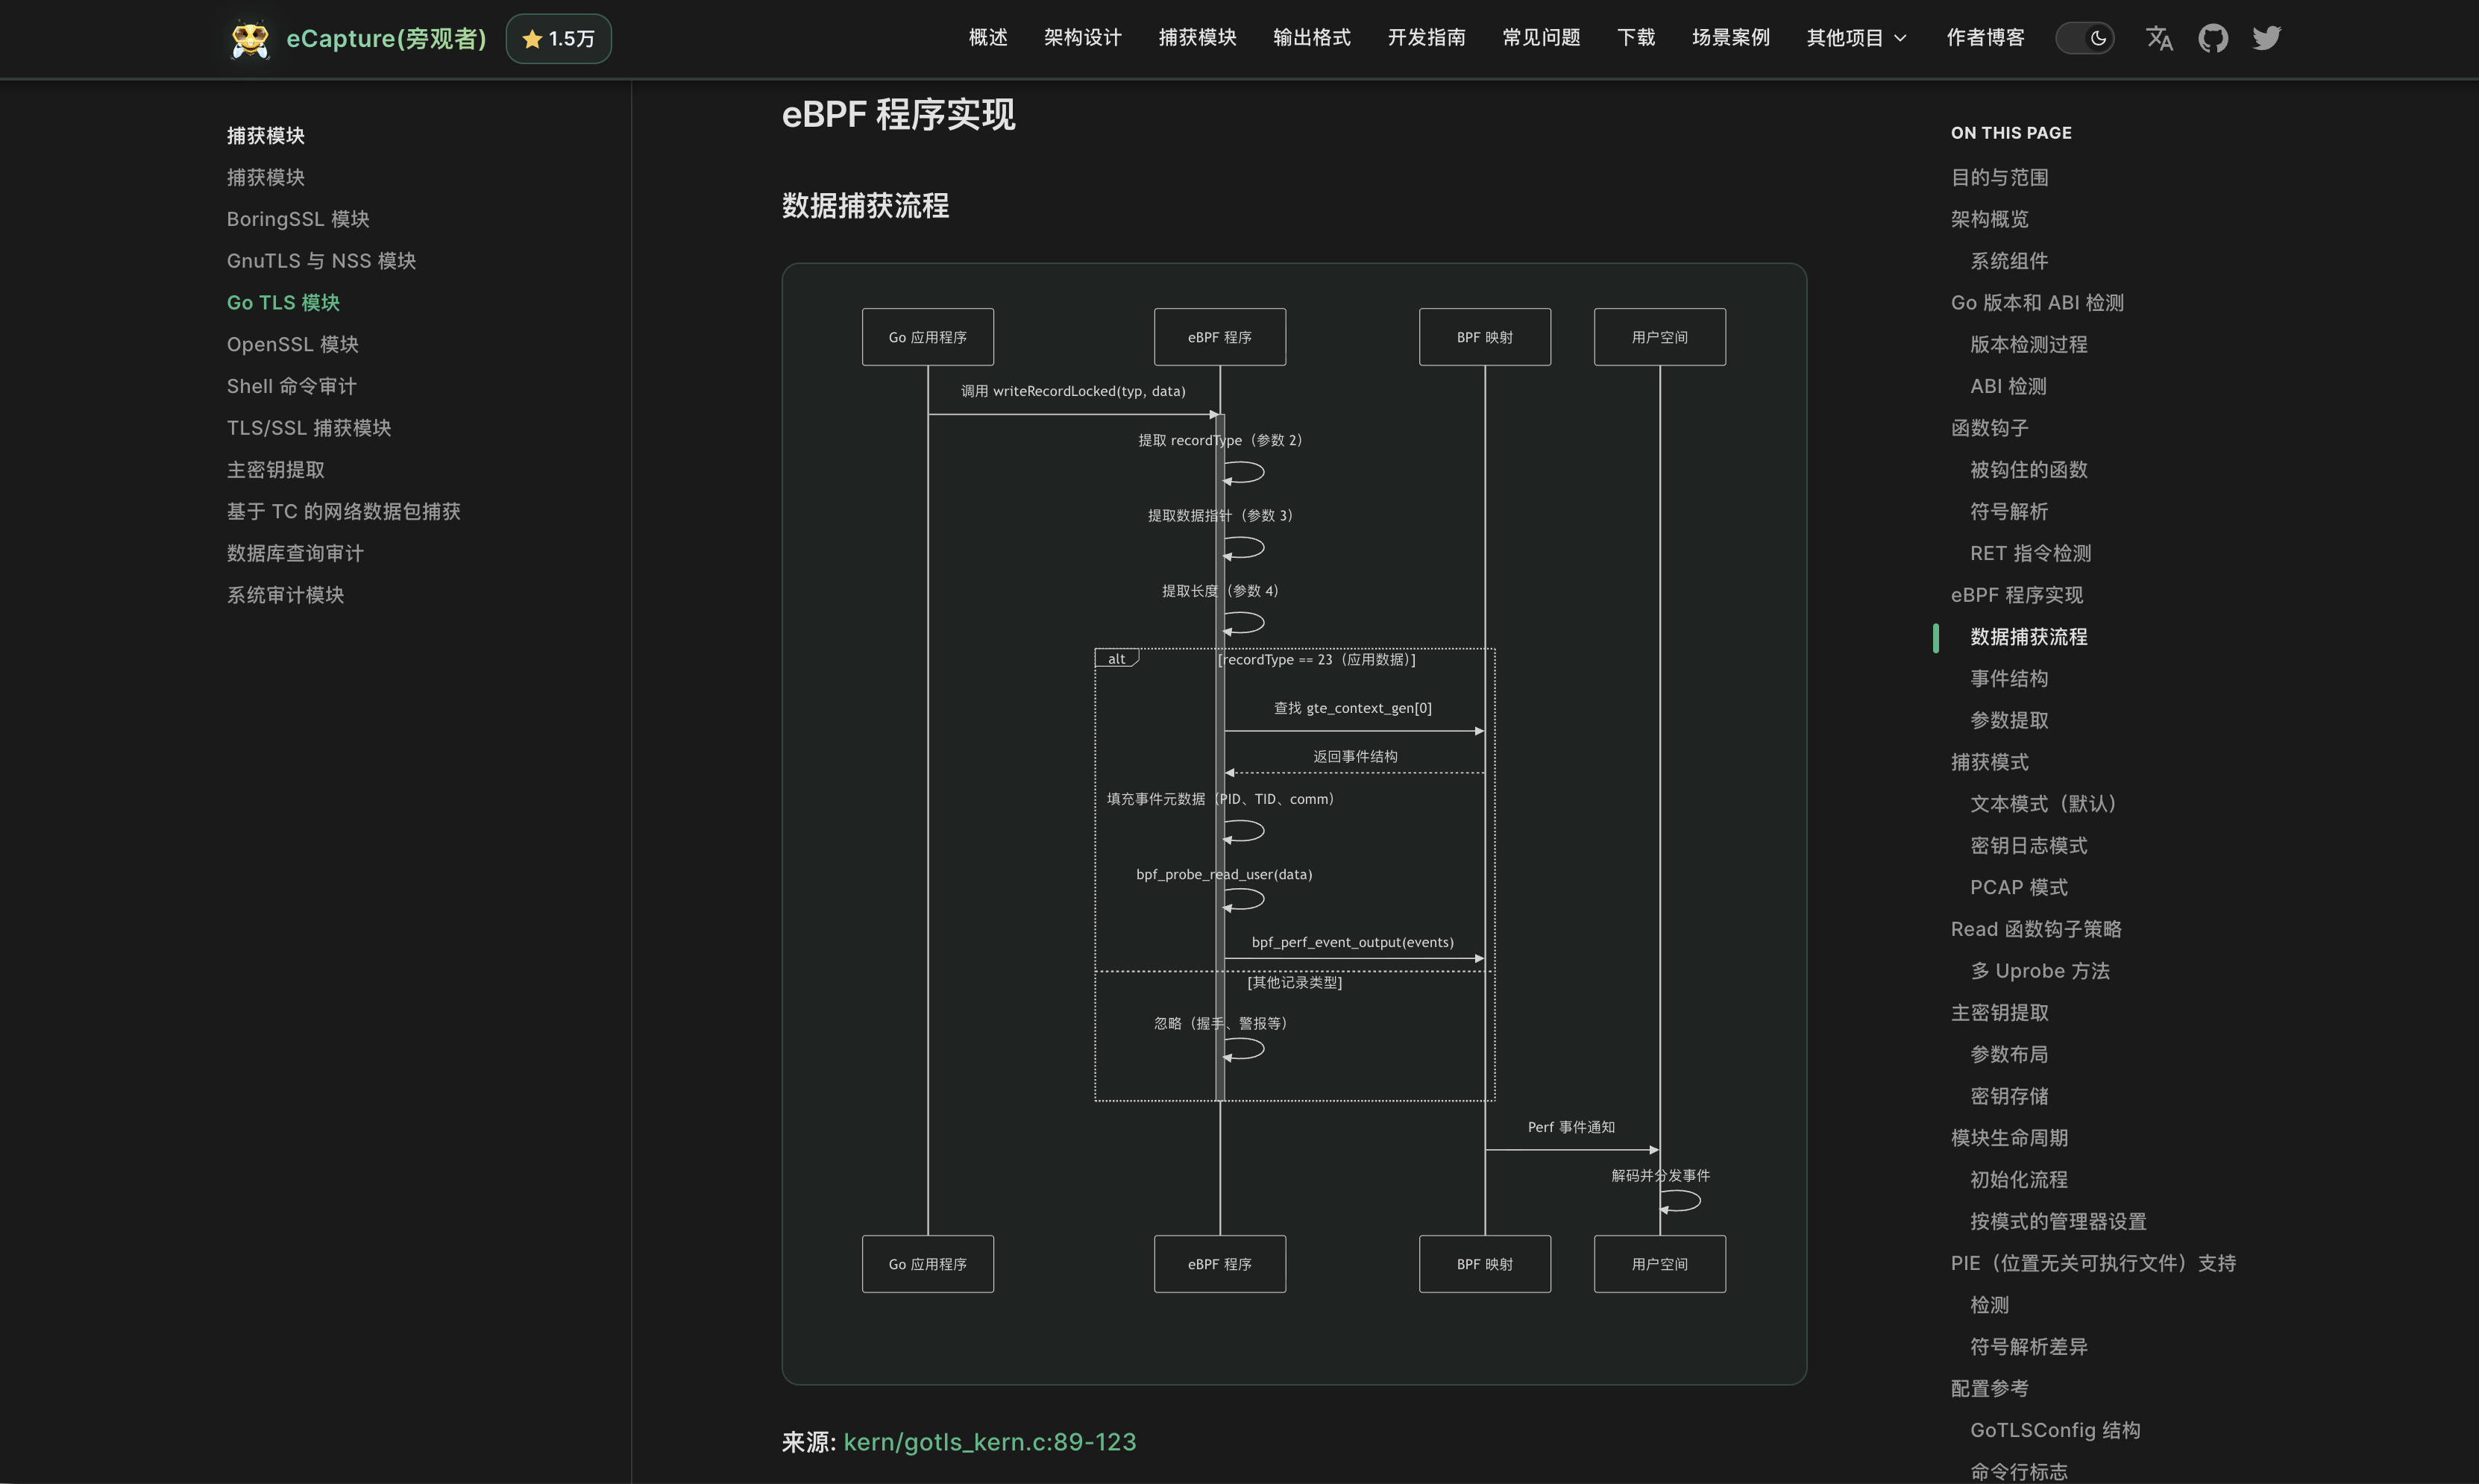This screenshot has height=1484, width=2479.
Task: Jump to Go 版本和 ABI 检测 section
Action: coord(2036,302)
